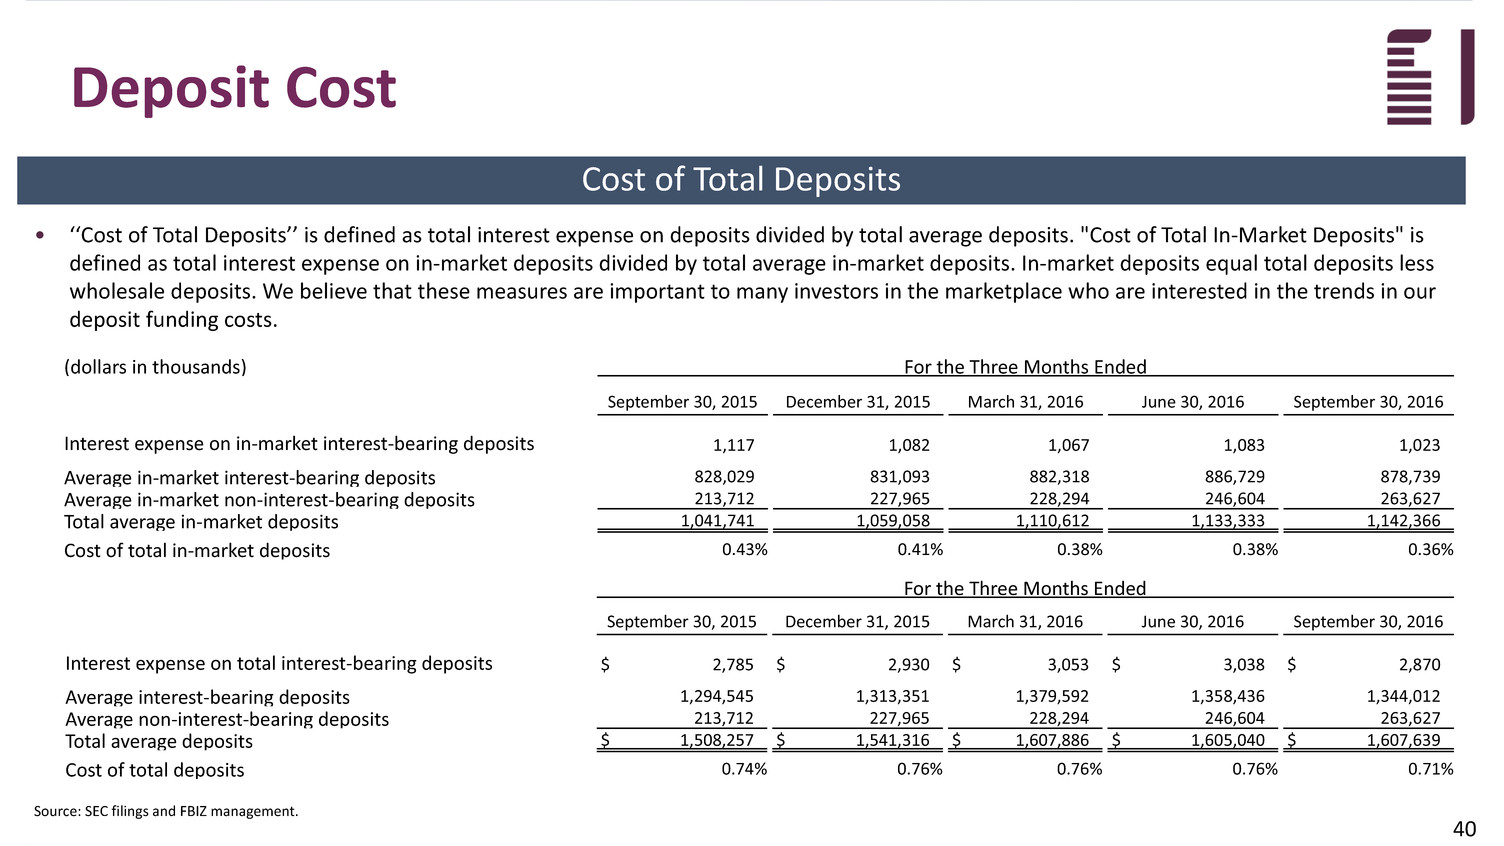This screenshot has width=1504, height=846.
Task: Click 'Interest expense on total interest-bearing deposits' label
Action: coord(279,664)
